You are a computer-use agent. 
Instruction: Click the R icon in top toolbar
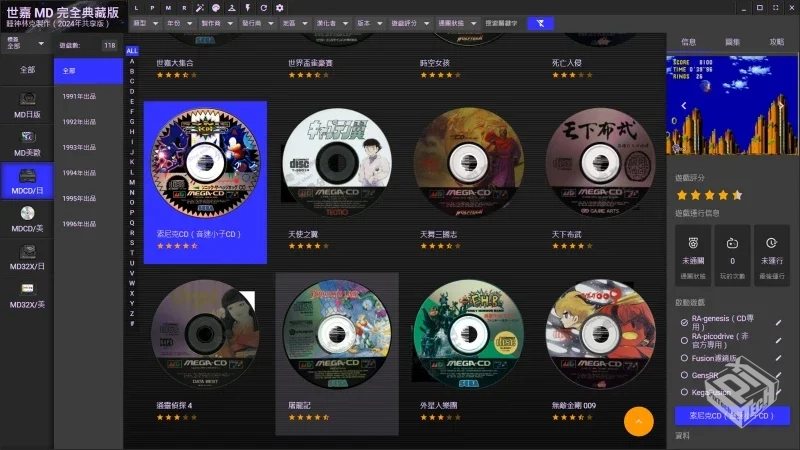(184, 8)
